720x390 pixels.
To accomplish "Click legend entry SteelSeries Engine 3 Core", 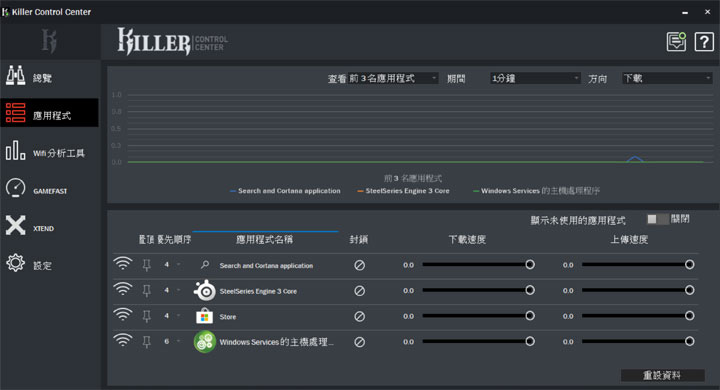I will click(404, 191).
